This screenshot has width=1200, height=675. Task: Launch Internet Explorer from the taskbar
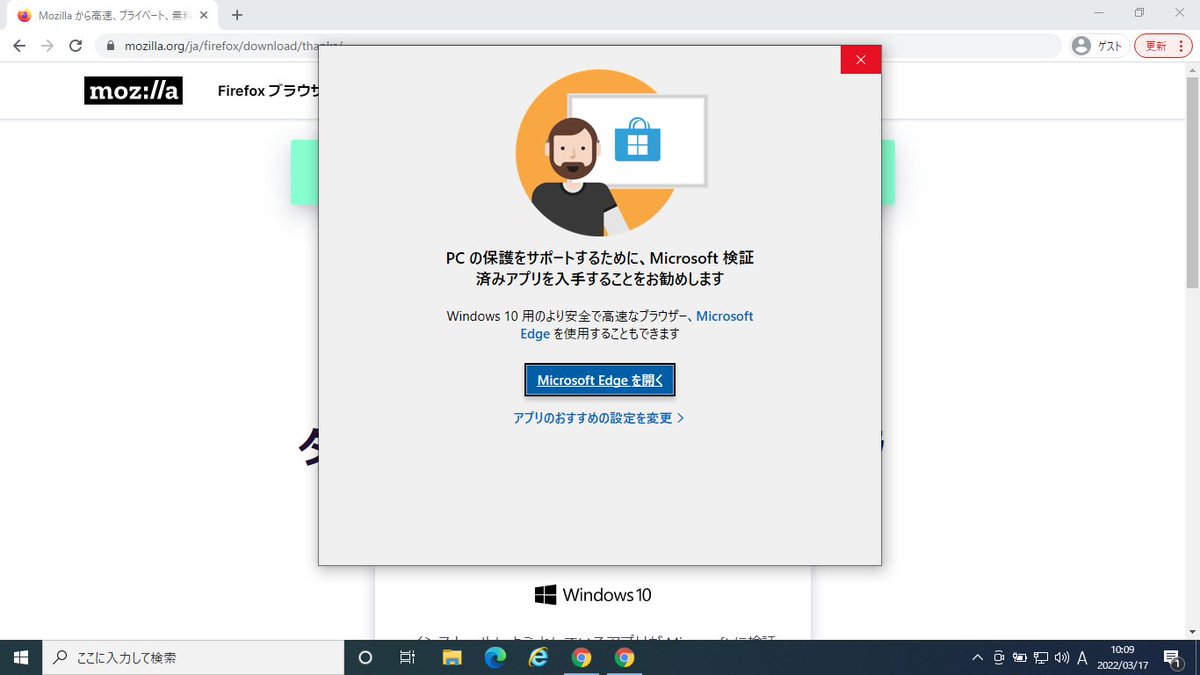click(x=538, y=657)
